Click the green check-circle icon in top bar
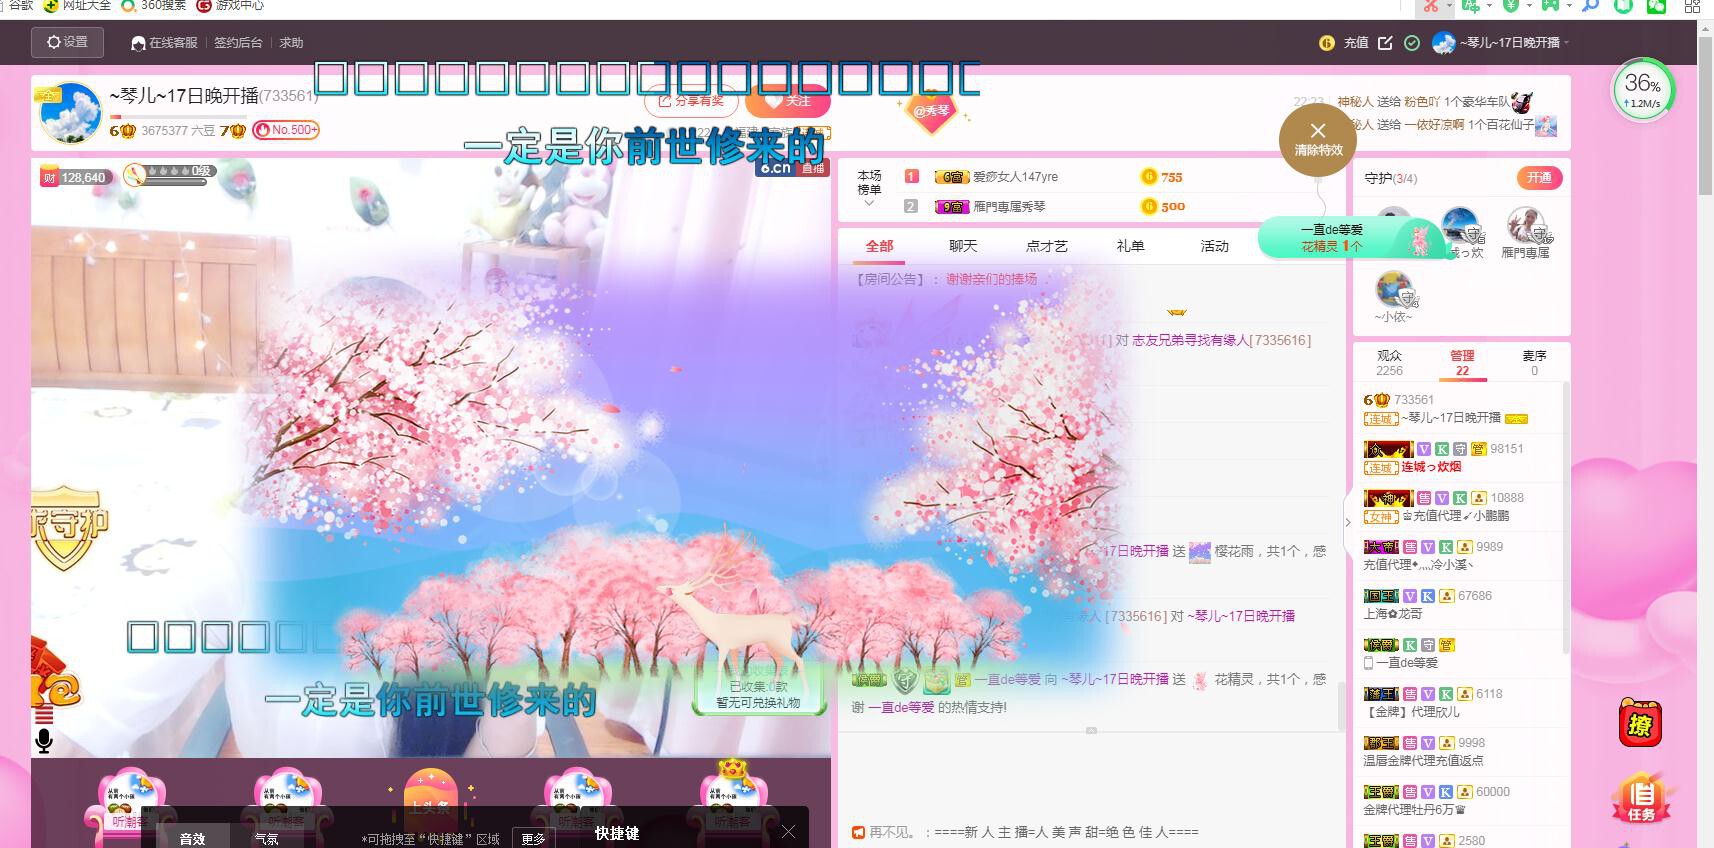The height and width of the screenshot is (848, 1714). tap(1412, 43)
